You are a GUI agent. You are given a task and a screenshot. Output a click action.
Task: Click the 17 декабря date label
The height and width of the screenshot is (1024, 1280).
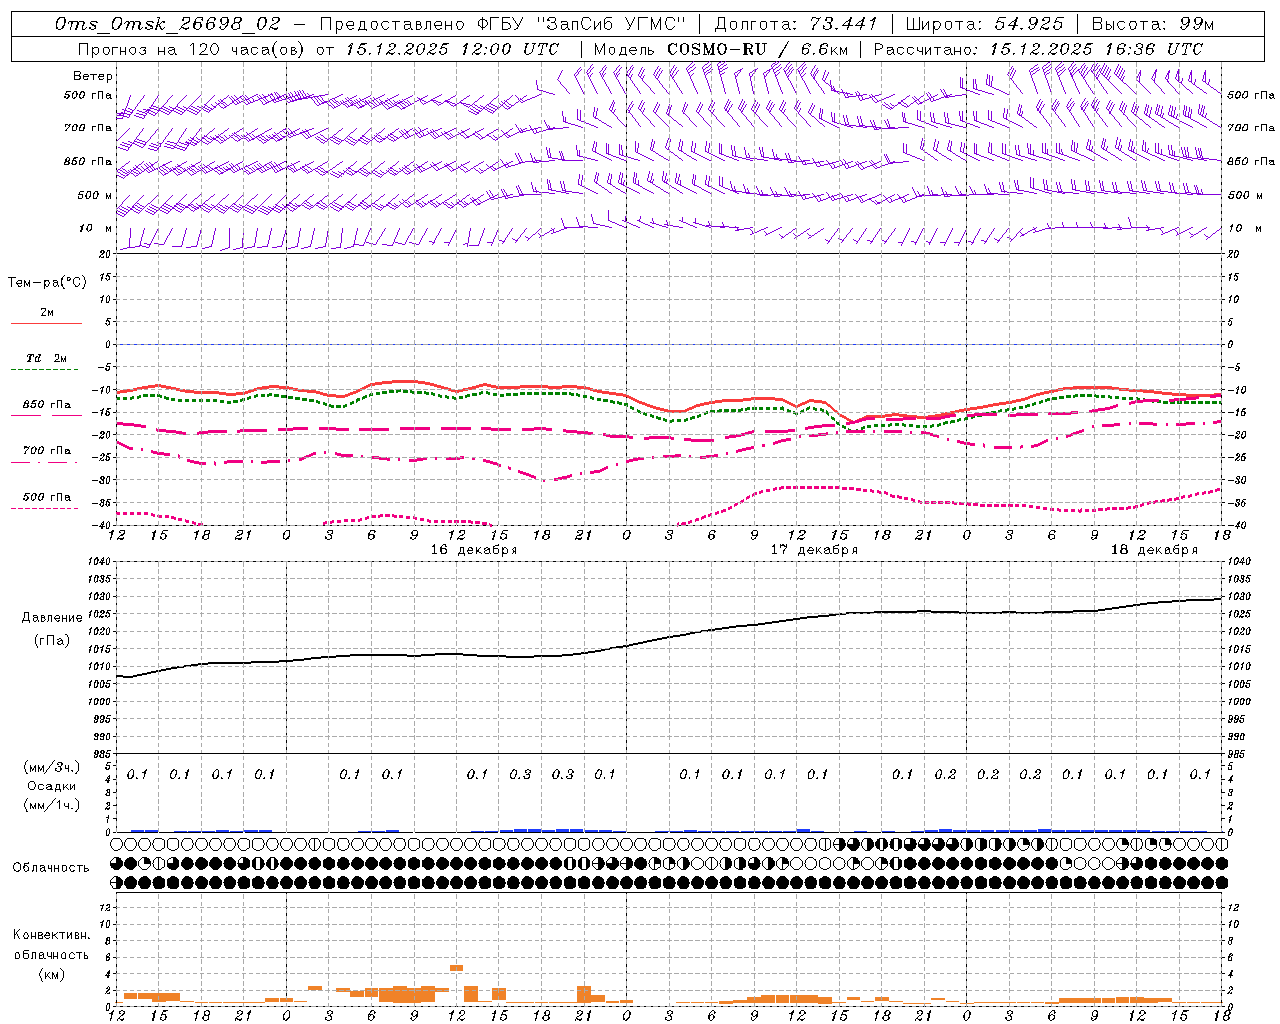(x=814, y=550)
